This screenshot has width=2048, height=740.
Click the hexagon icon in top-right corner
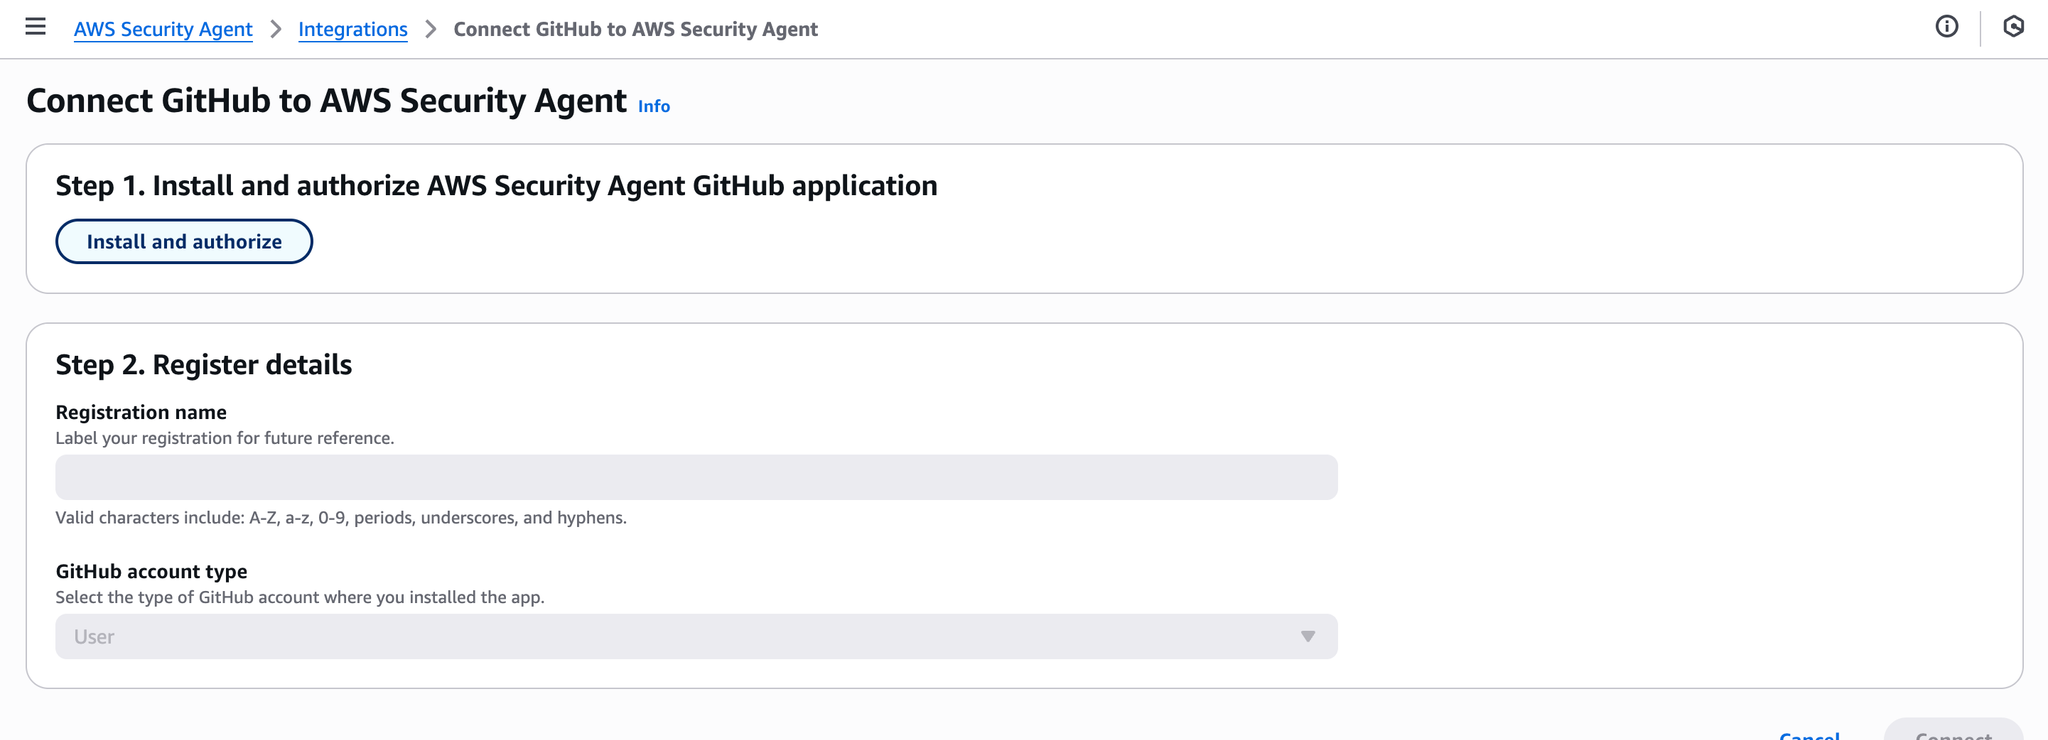[2013, 27]
